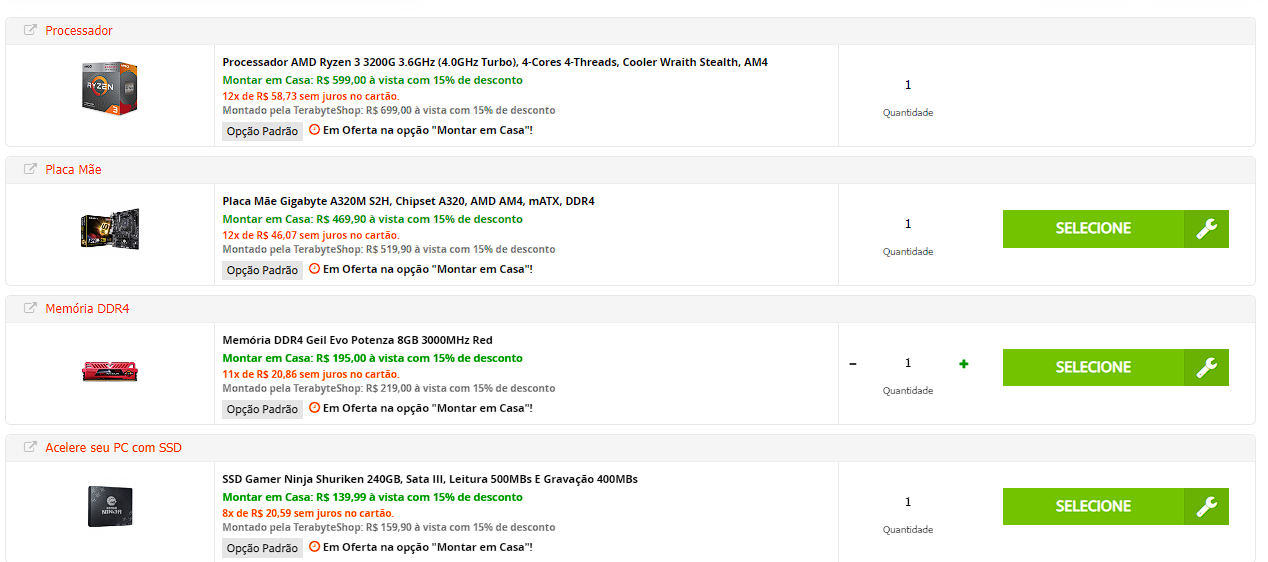The width and height of the screenshot is (1268, 562).
Task: Click clock offer icon in memory row
Action: coord(314,407)
